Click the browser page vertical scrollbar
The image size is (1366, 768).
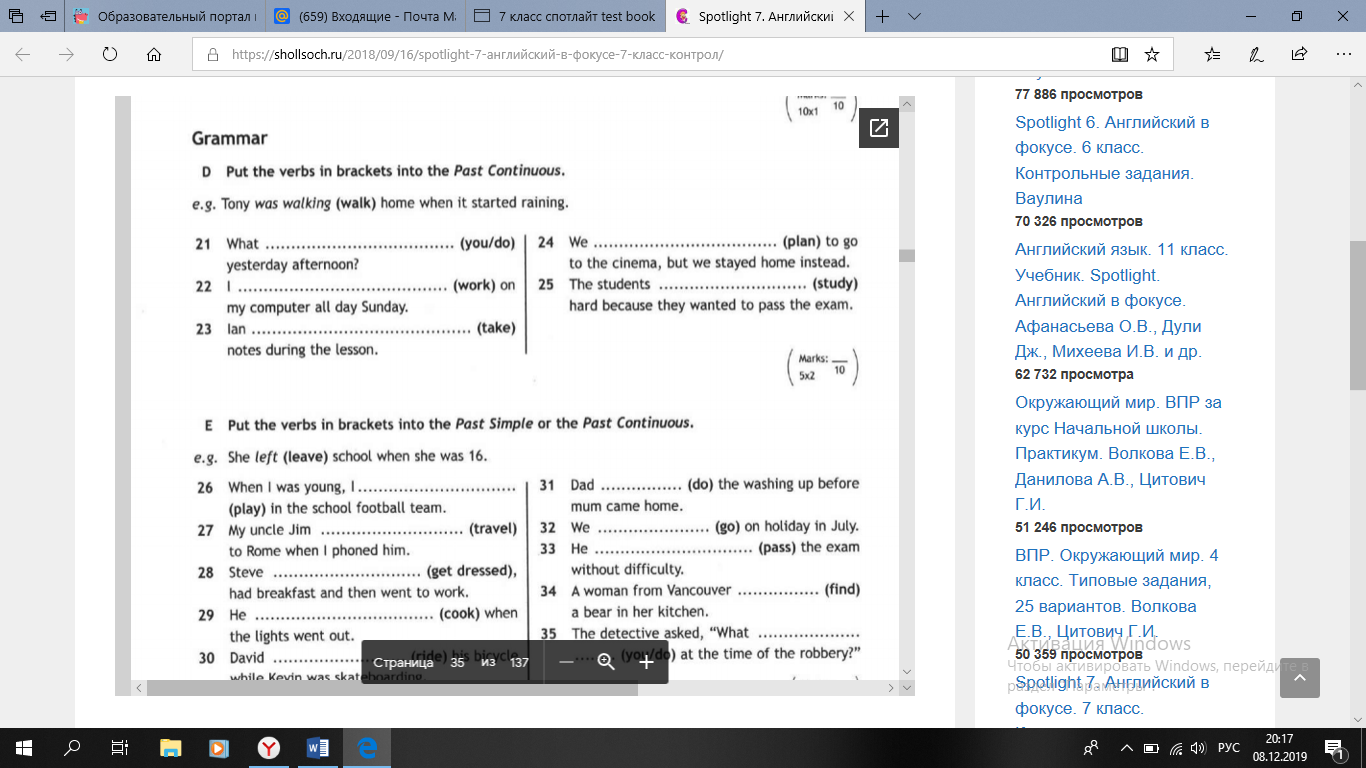[1357, 315]
